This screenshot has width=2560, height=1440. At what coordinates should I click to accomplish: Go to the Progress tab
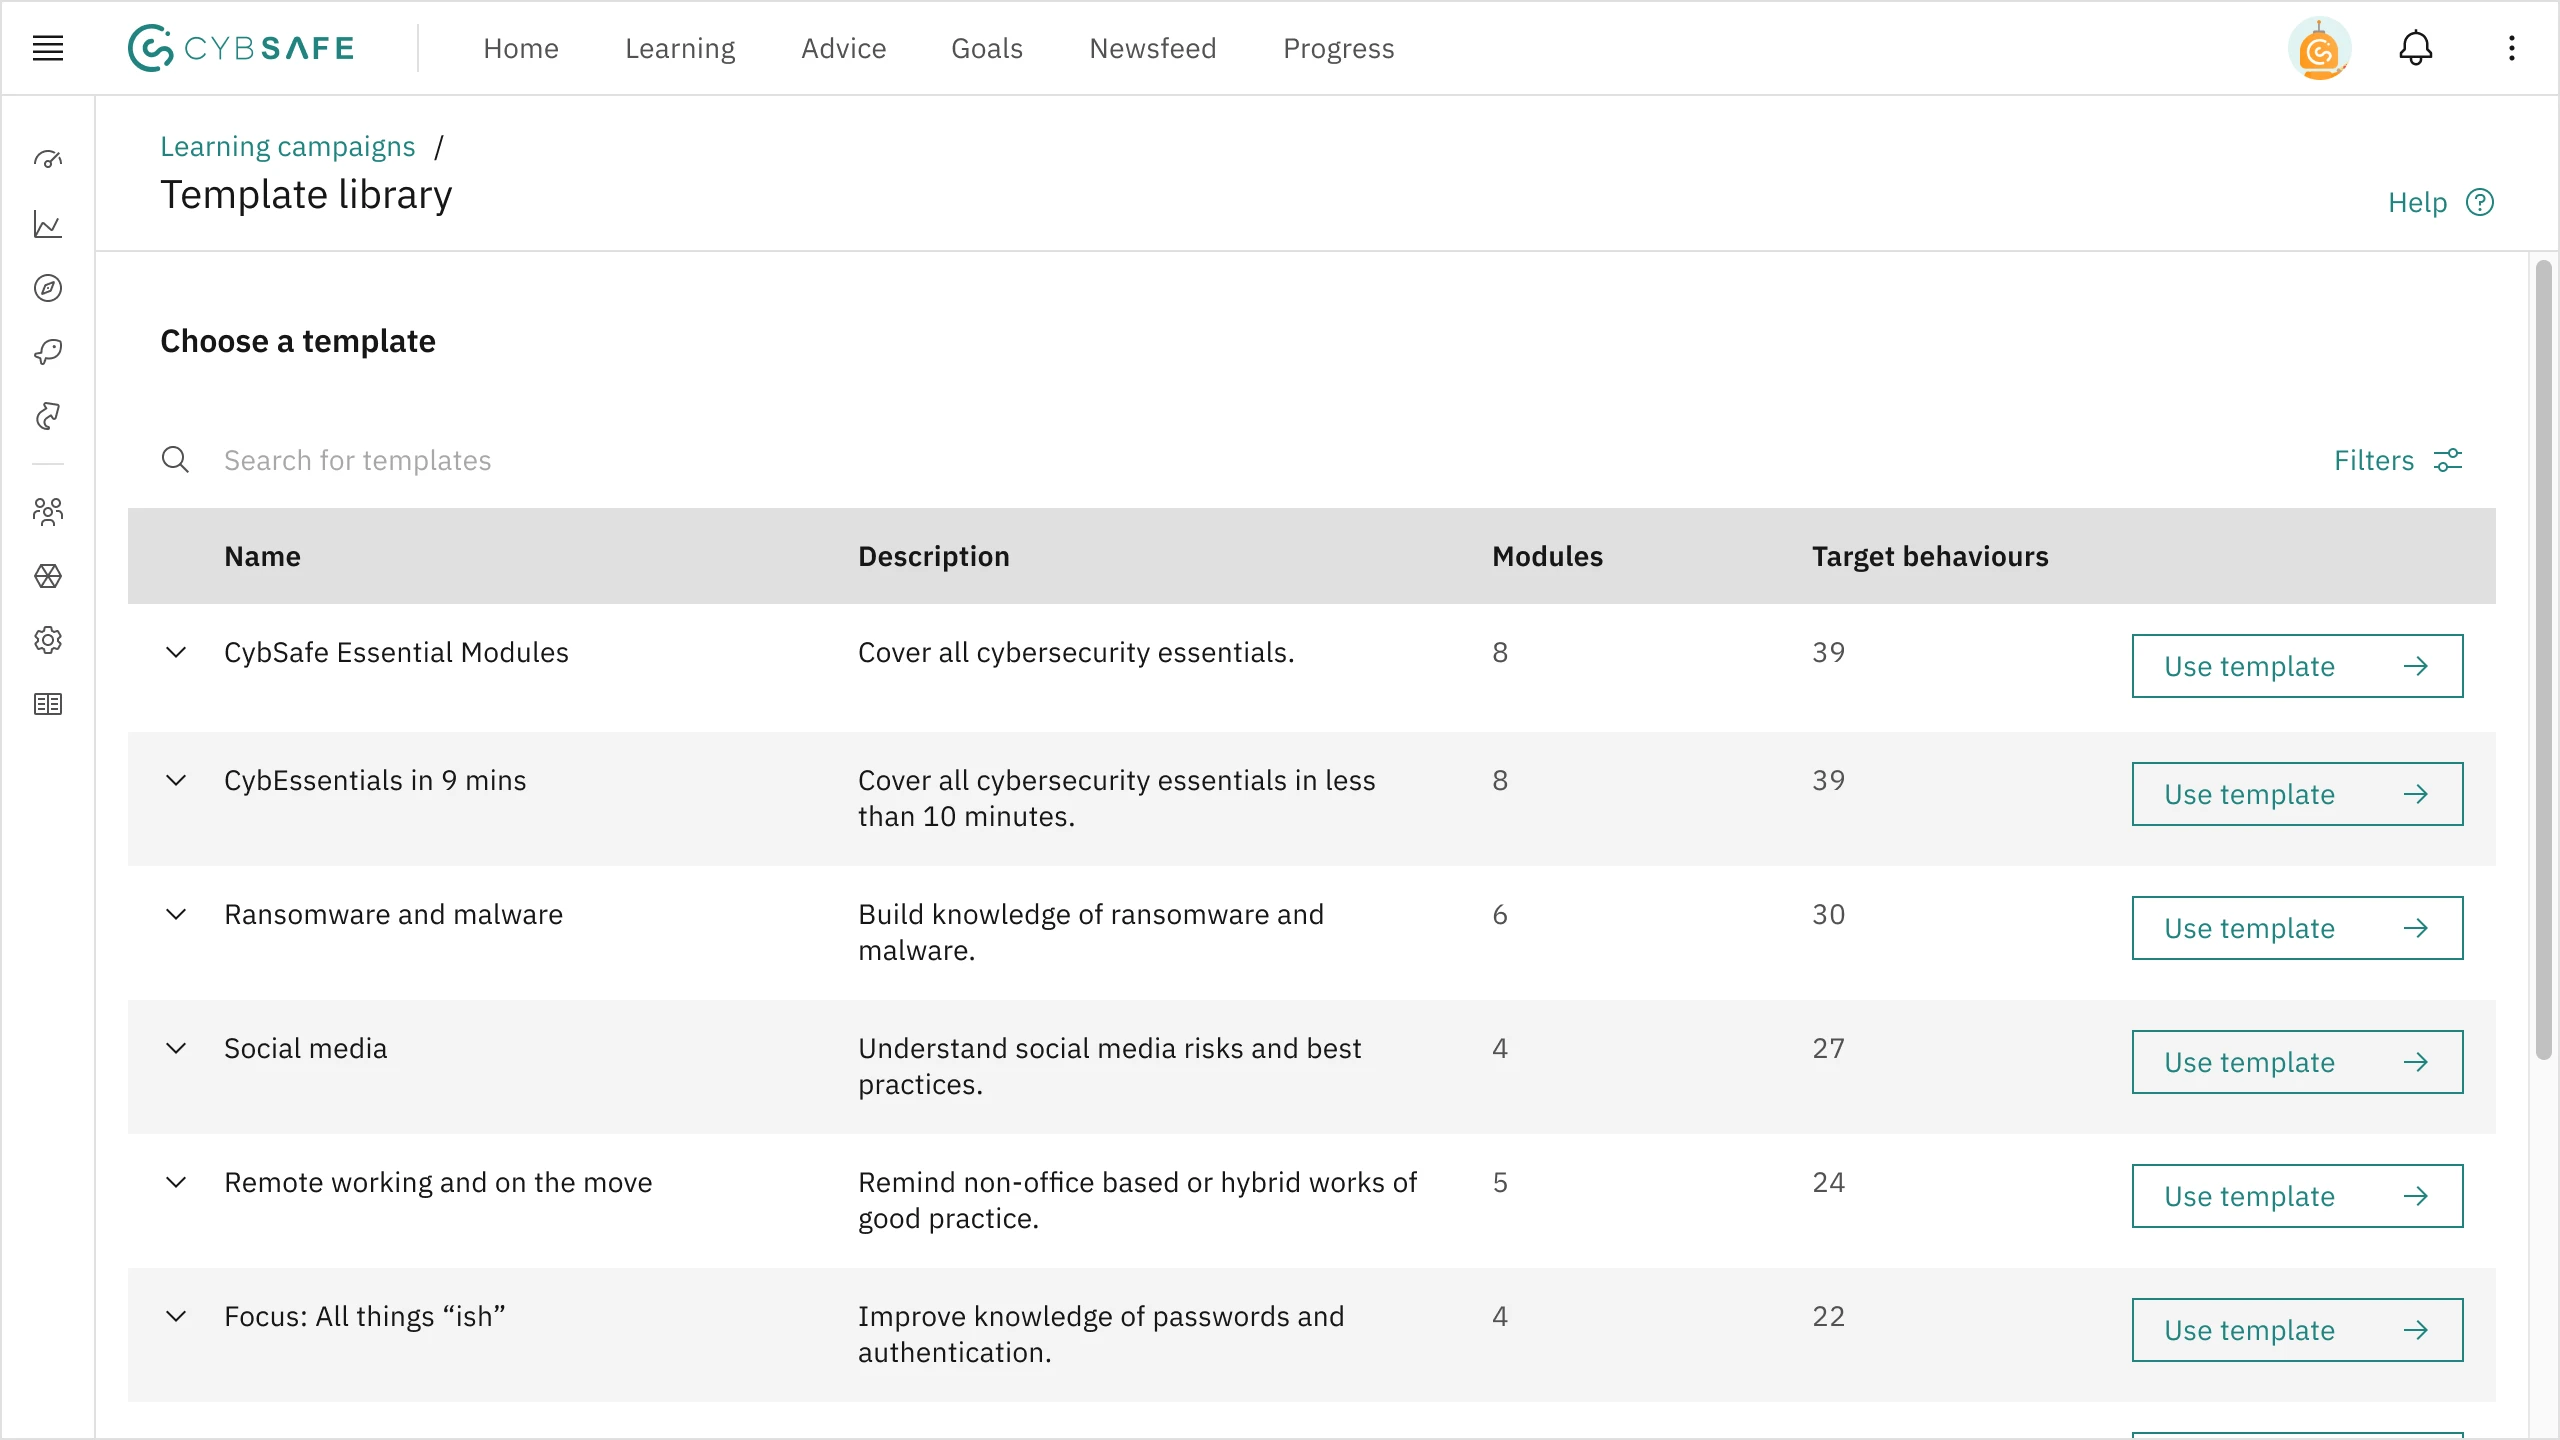(x=1339, y=48)
